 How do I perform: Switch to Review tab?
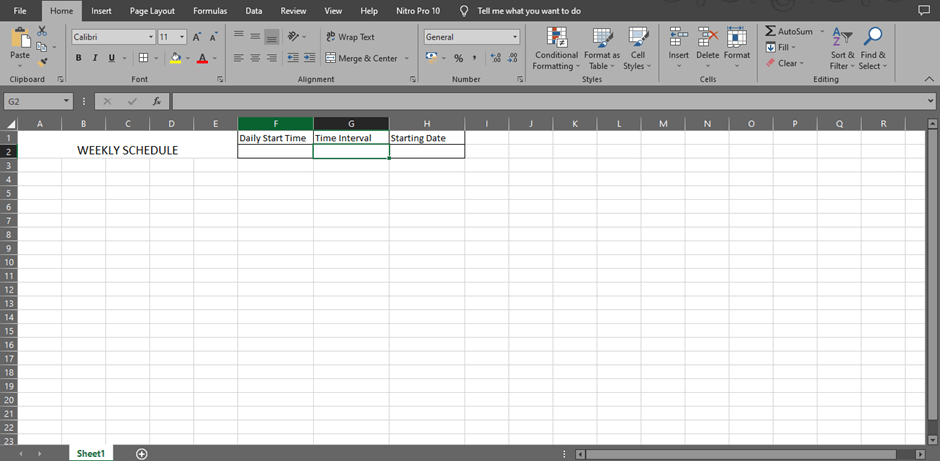point(293,11)
